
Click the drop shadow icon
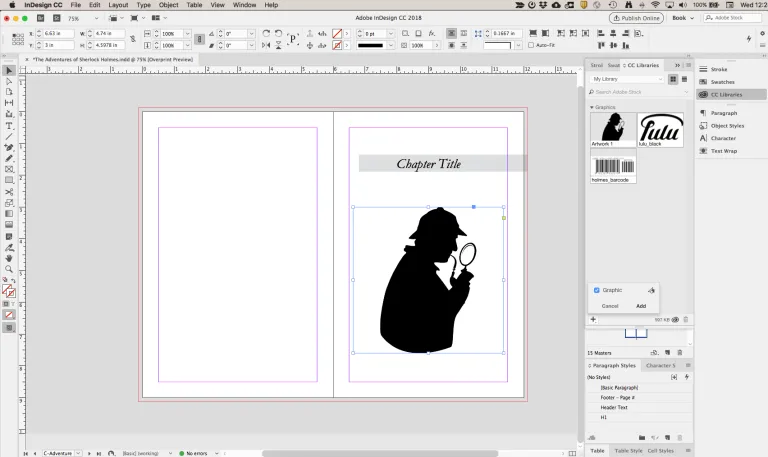[418, 33]
